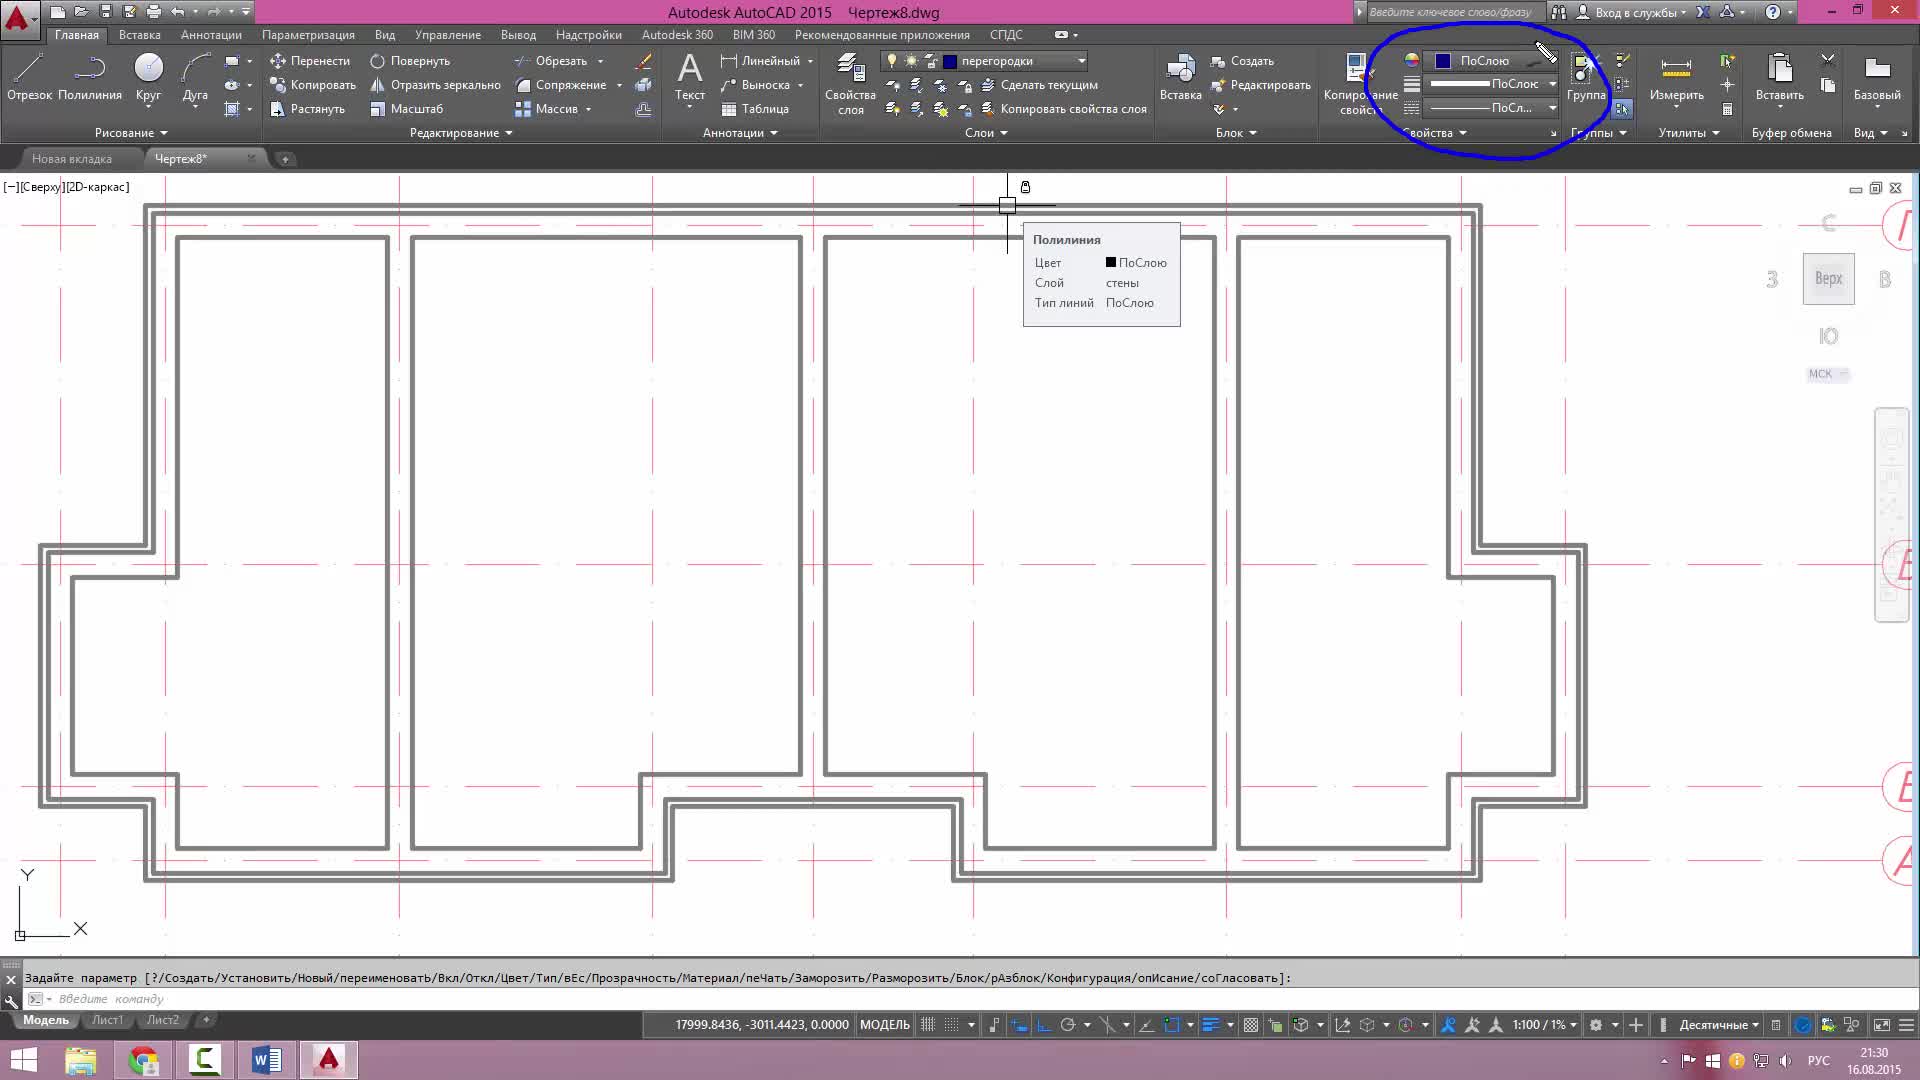The height and width of the screenshot is (1080, 1920).
Task: Select the Отрезок (Line) tool
Action: coord(29,77)
